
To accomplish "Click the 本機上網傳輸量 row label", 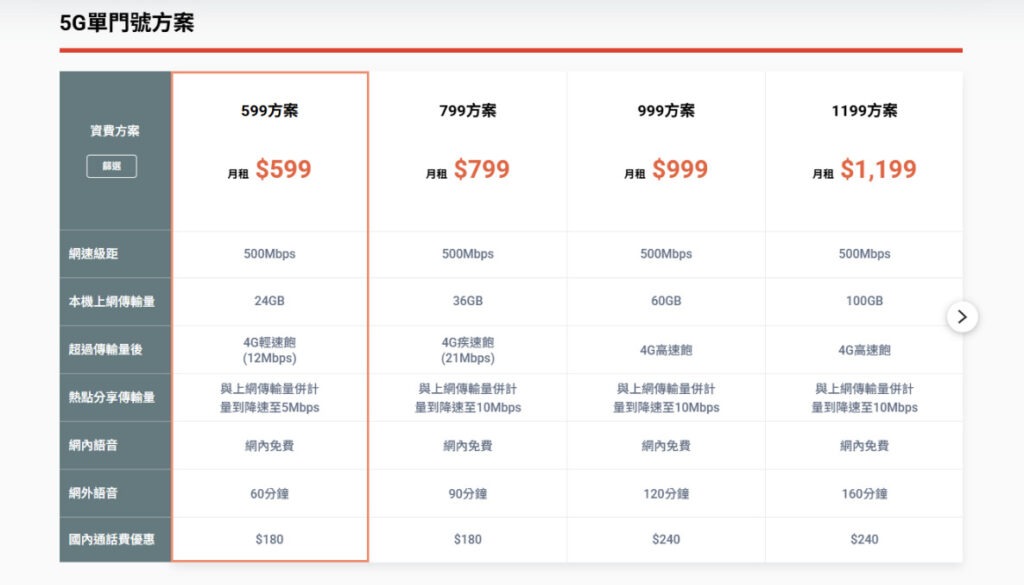I will (x=111, y=301).
